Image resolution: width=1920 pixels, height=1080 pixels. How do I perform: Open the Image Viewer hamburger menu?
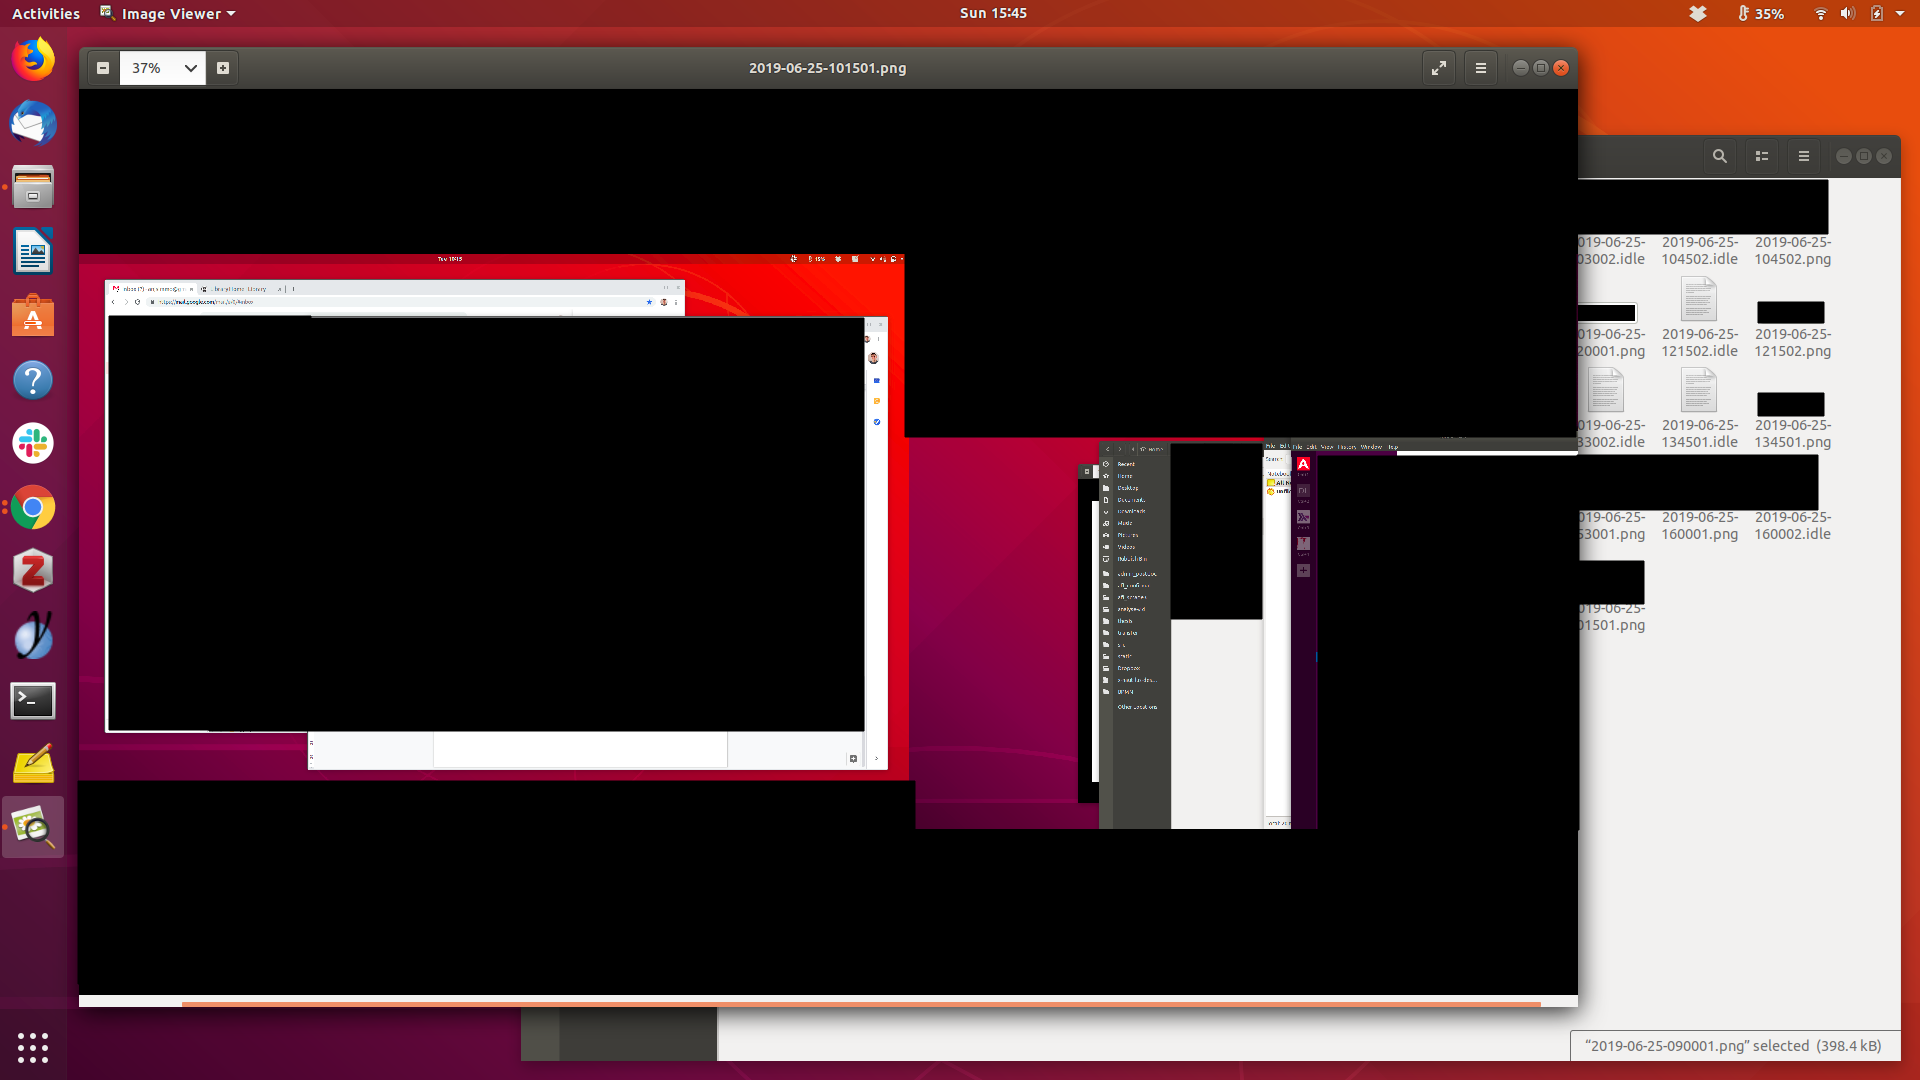(x=1481, y=68)
